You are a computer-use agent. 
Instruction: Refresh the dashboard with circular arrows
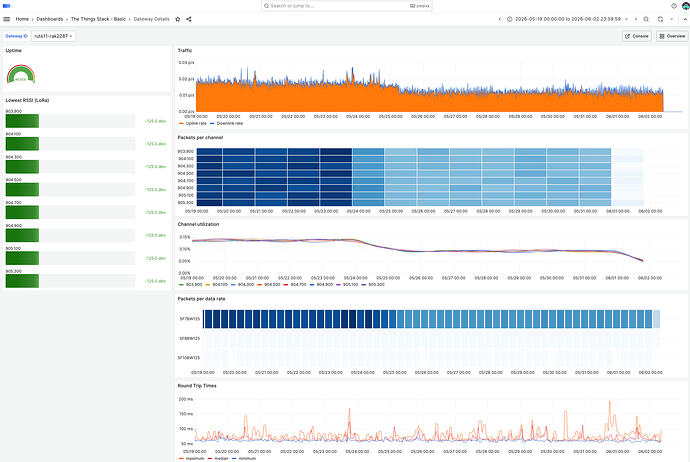(x=660, y=19)
